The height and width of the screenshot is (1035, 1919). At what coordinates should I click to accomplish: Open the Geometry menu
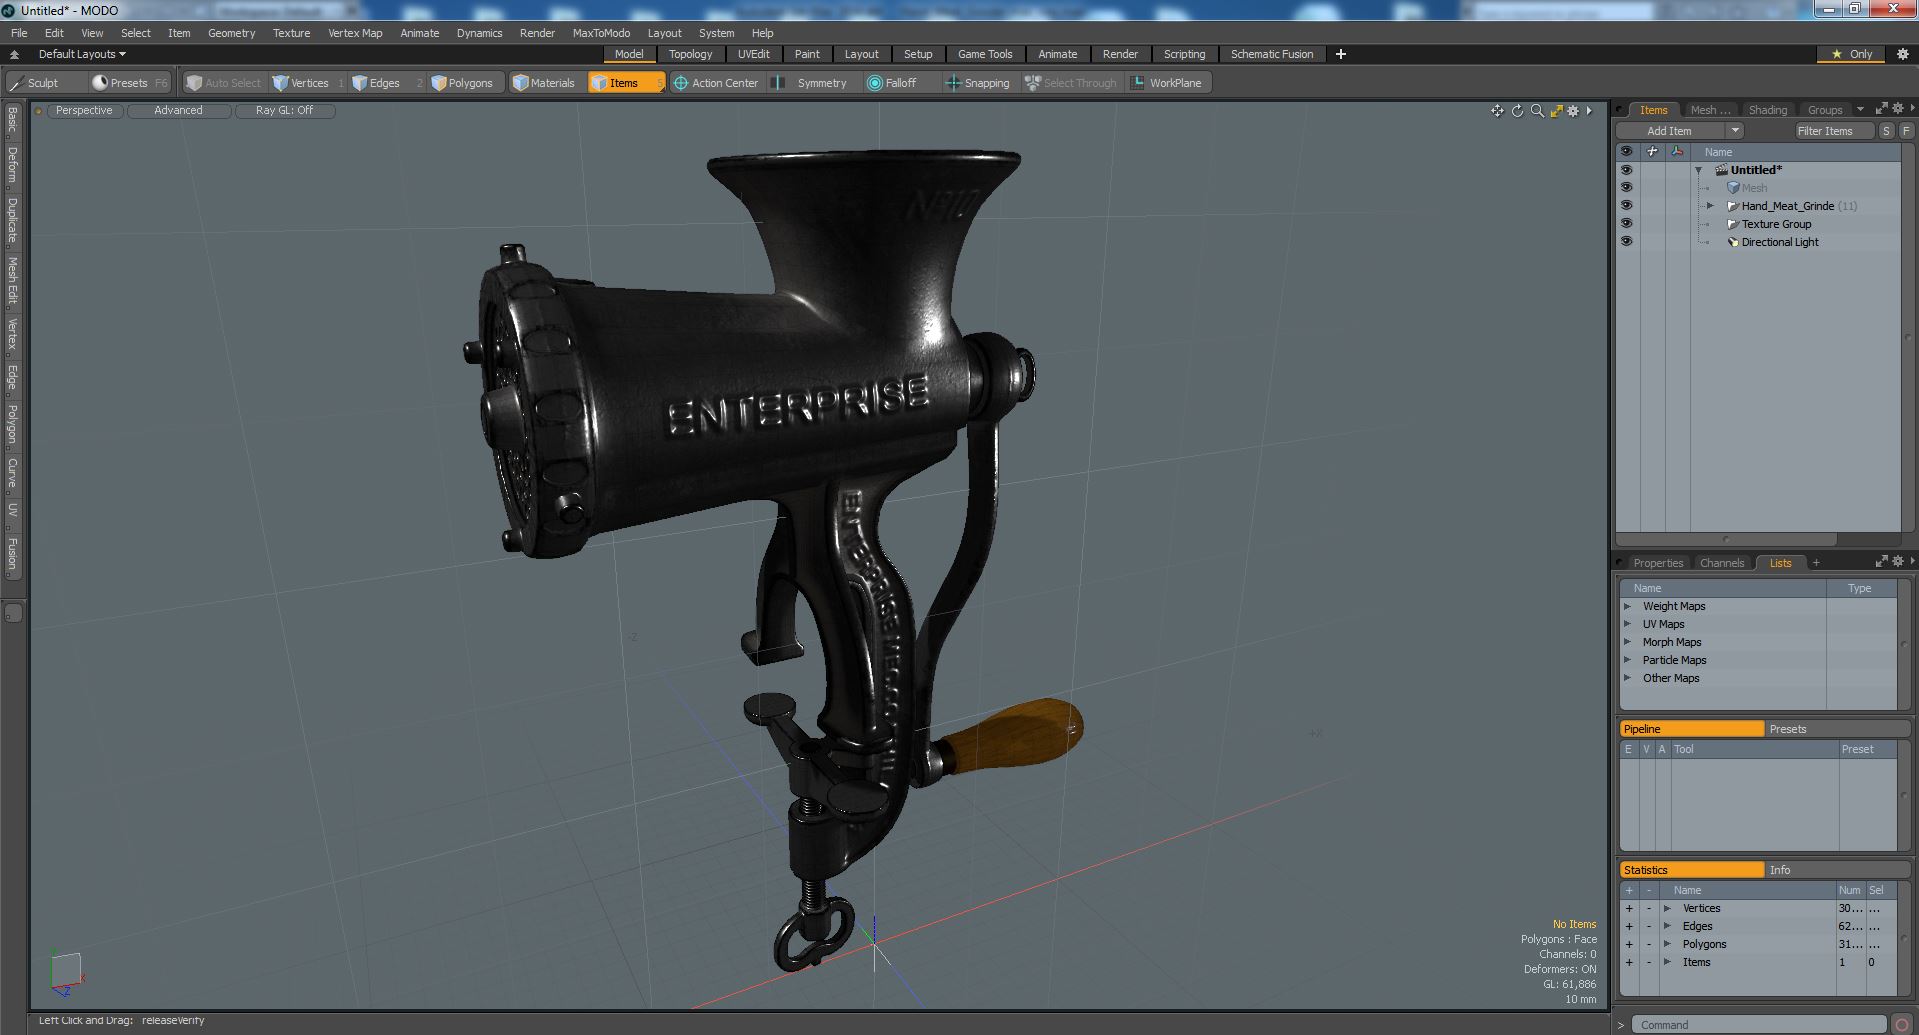231,33
